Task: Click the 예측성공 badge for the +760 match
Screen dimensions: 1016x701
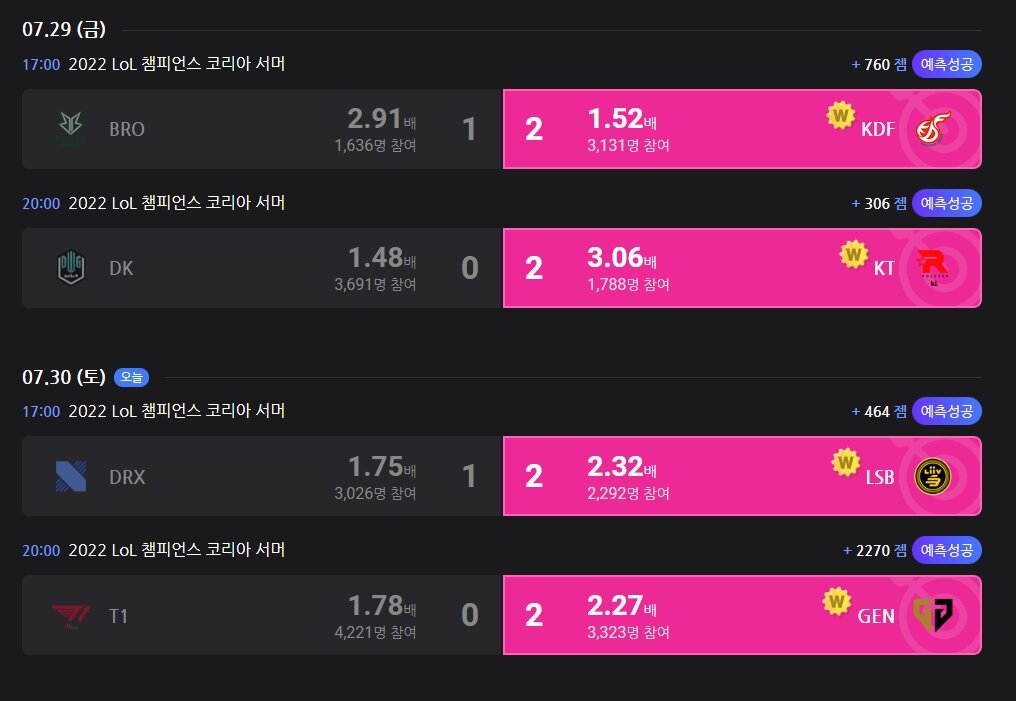Action: [x=947, y=64]
